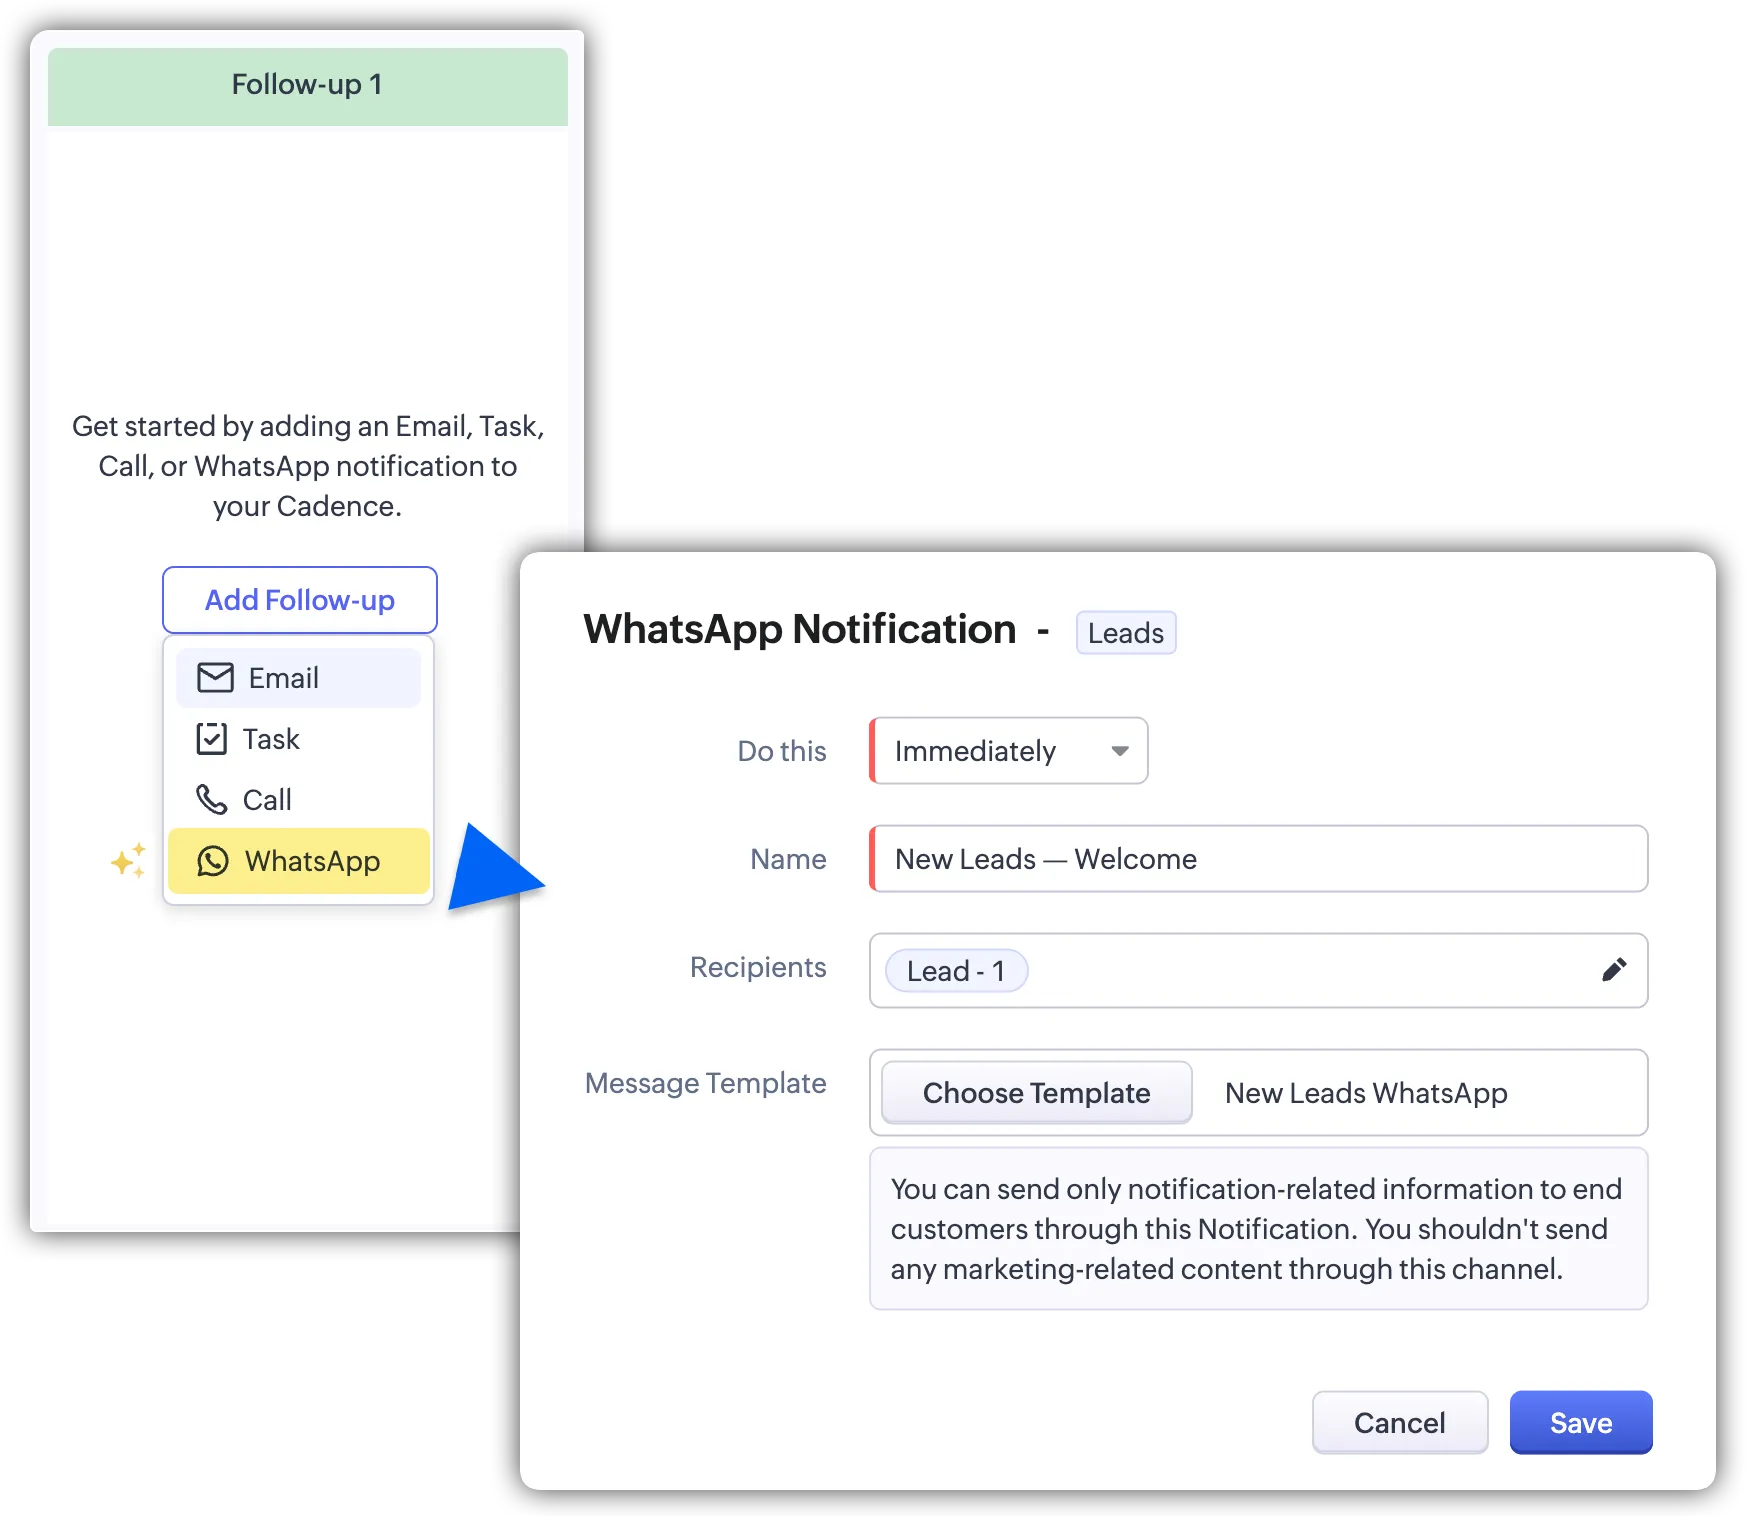
Task: Click the New Leads WhatsApp template name
Action: [x=1366, y=1093]
